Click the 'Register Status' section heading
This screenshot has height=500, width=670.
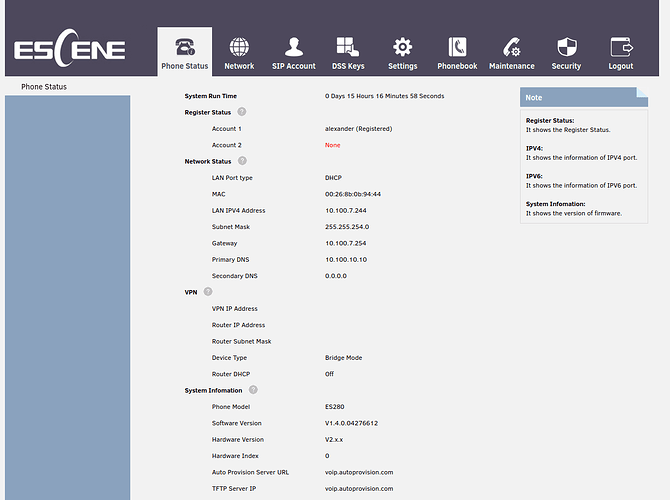(208, 112)
